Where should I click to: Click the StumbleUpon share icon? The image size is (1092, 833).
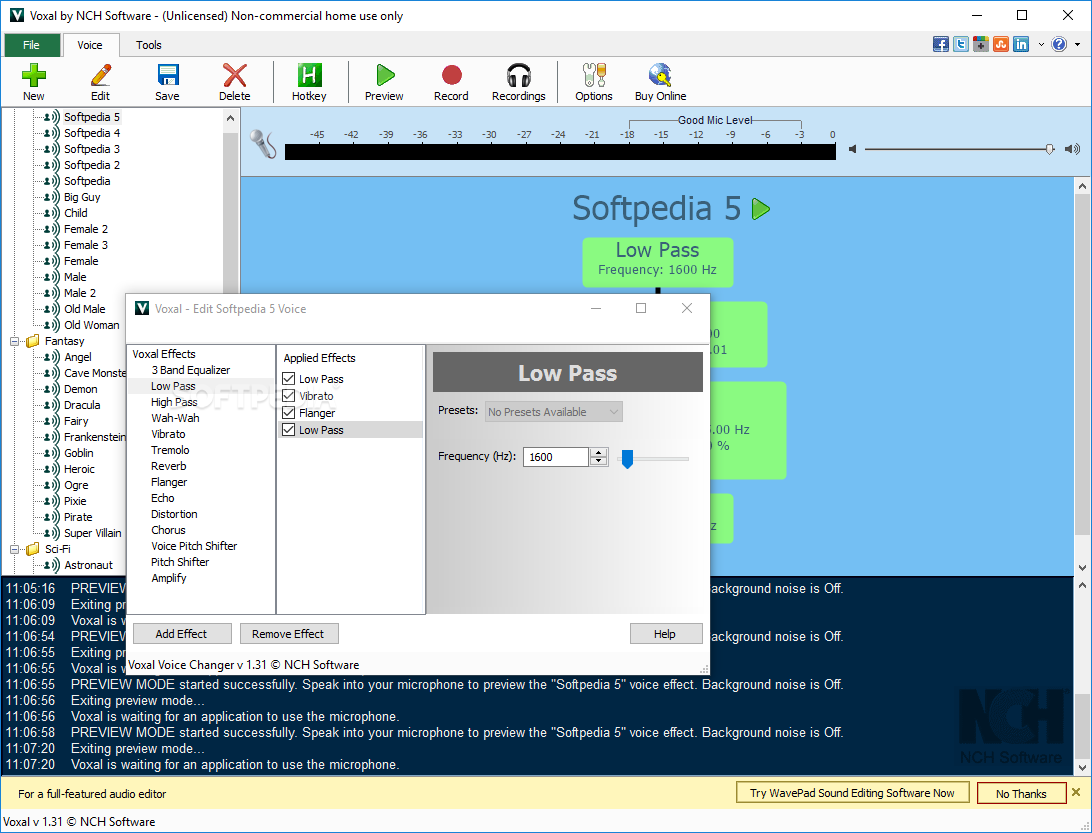(1001, 45)
